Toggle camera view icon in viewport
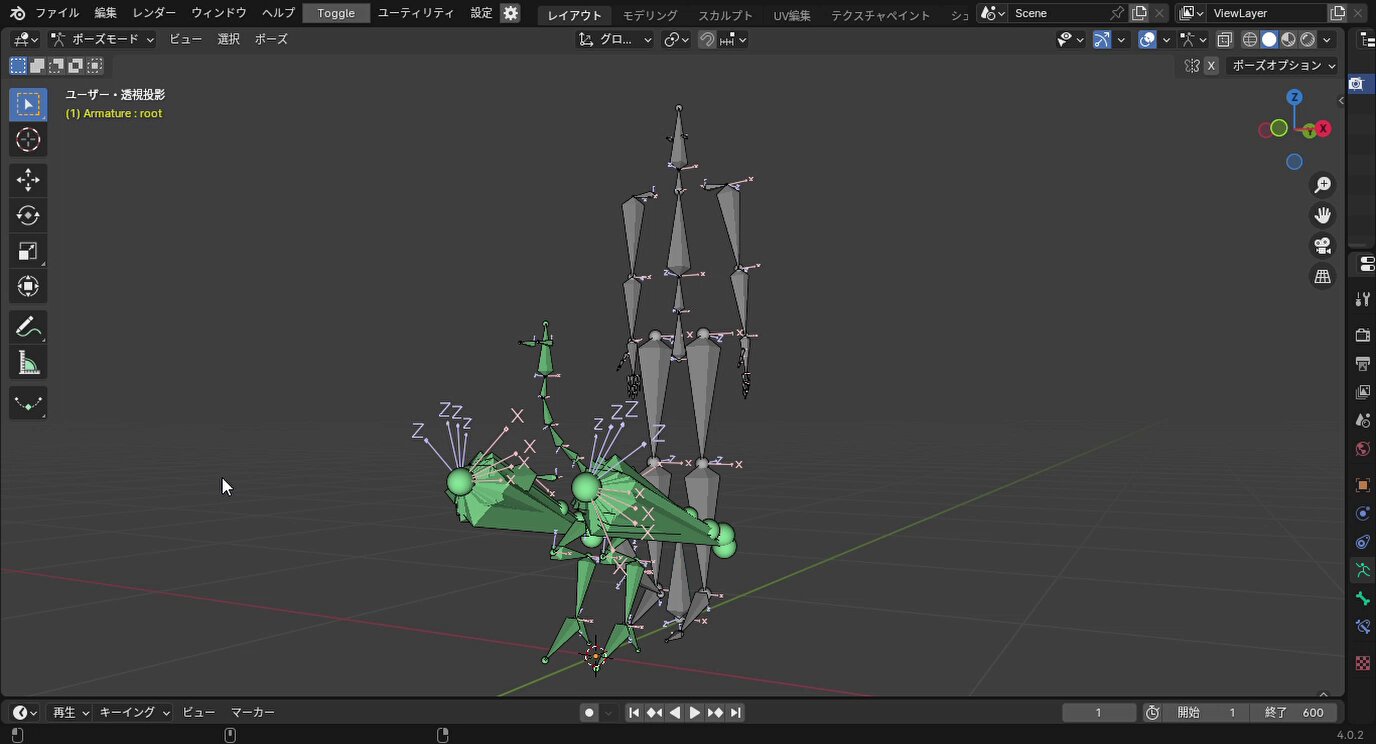Screen dimensions: 1376x744 pos(1322,246)
